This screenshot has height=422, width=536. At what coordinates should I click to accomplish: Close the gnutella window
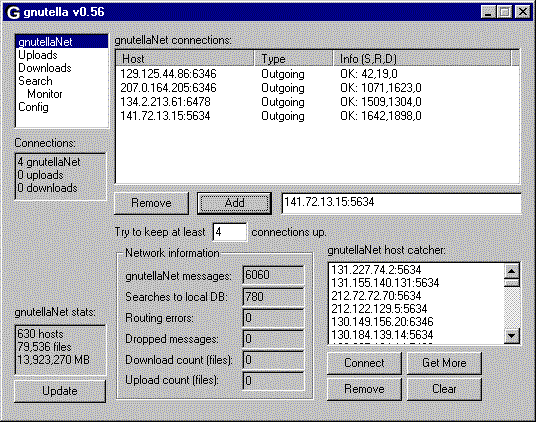pyautogui.click(x=523, y=12)
